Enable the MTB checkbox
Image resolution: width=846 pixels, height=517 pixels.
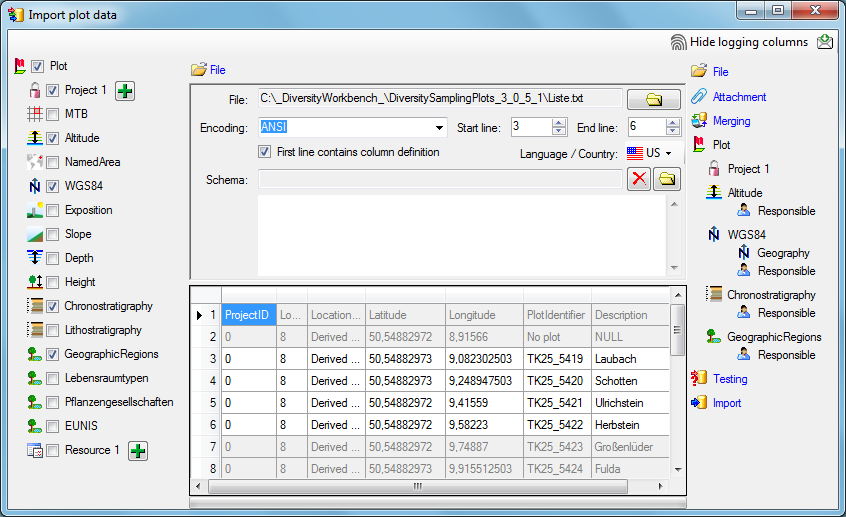point(53,114)
